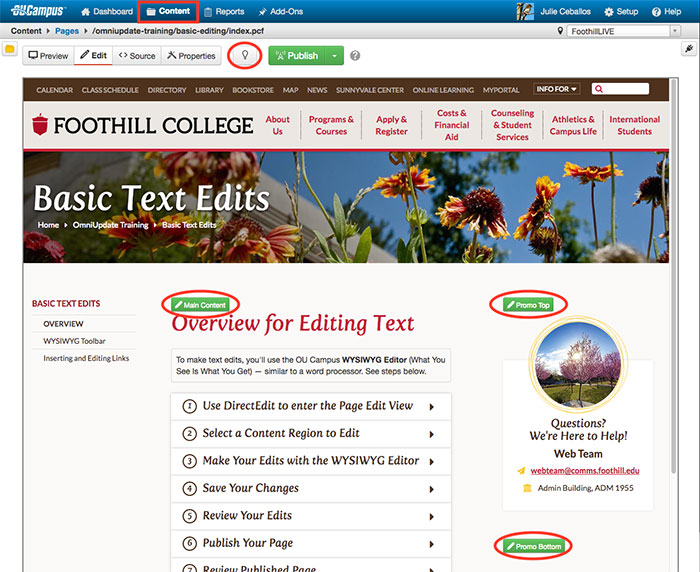The width and height of the screenshot is (700, 572).
Task: Click the CLASS SCHEDULE link
Action: click(x=110, y=90)
